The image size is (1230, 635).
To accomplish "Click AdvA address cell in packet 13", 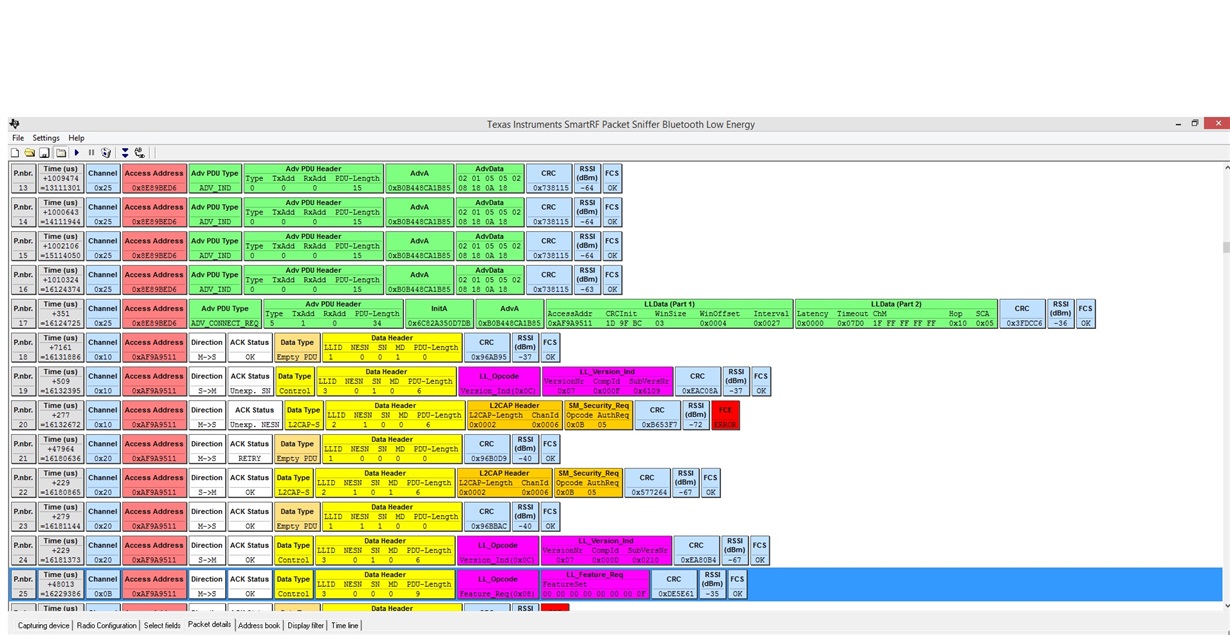I will point(420,179).
